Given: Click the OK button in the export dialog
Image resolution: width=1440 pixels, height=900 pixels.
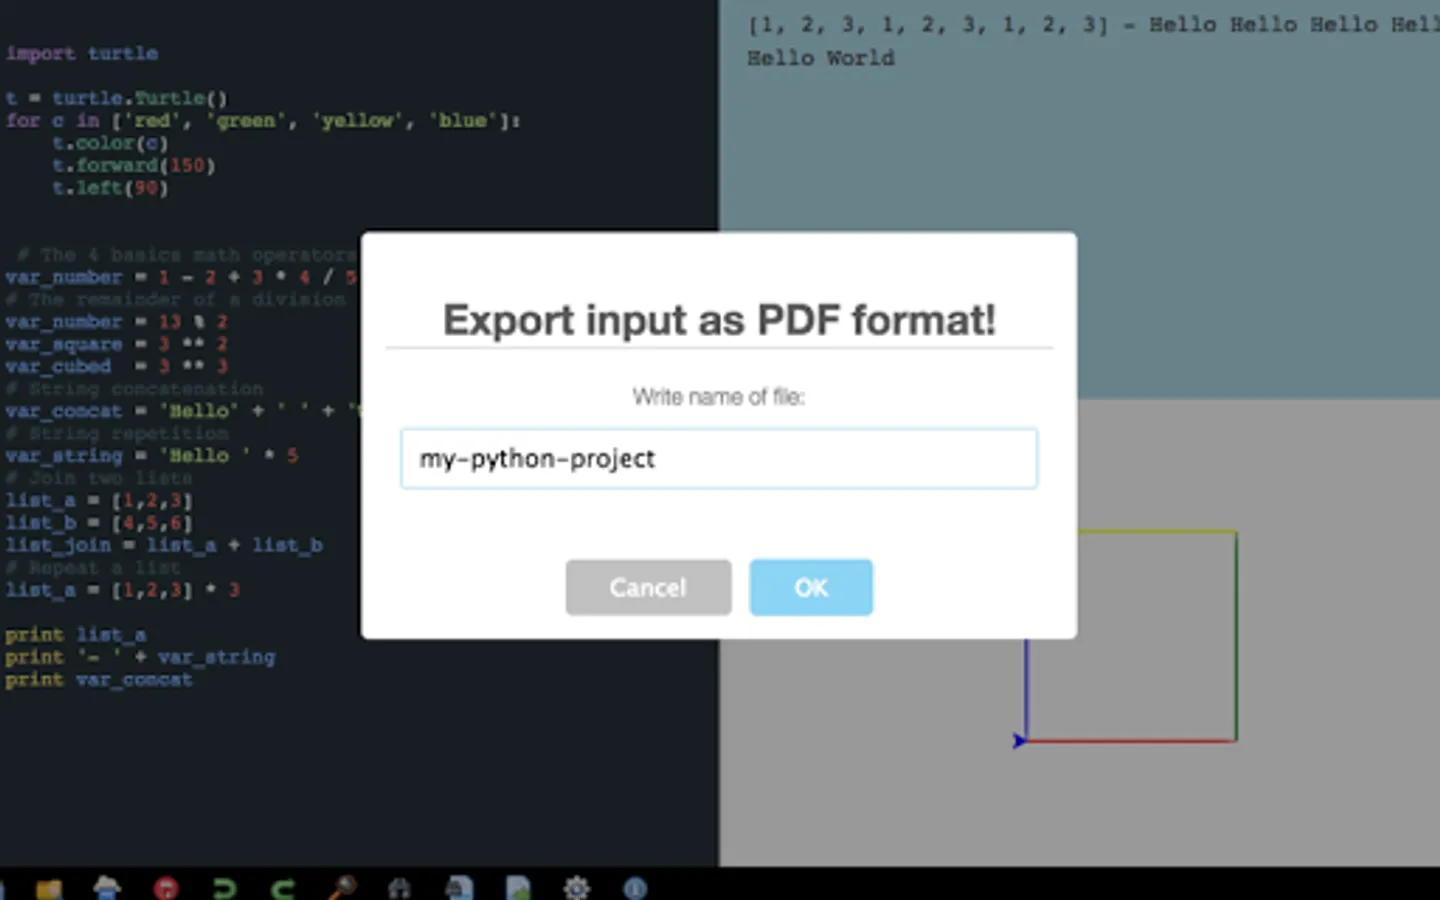Looking at the screenshot, I should pyautogui.click(x=811, y=587).
